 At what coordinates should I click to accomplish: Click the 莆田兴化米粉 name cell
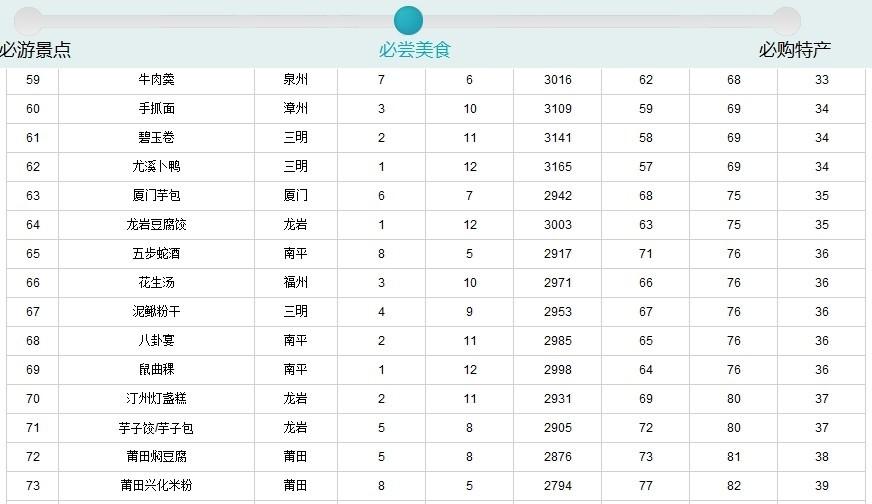point(156,486)
